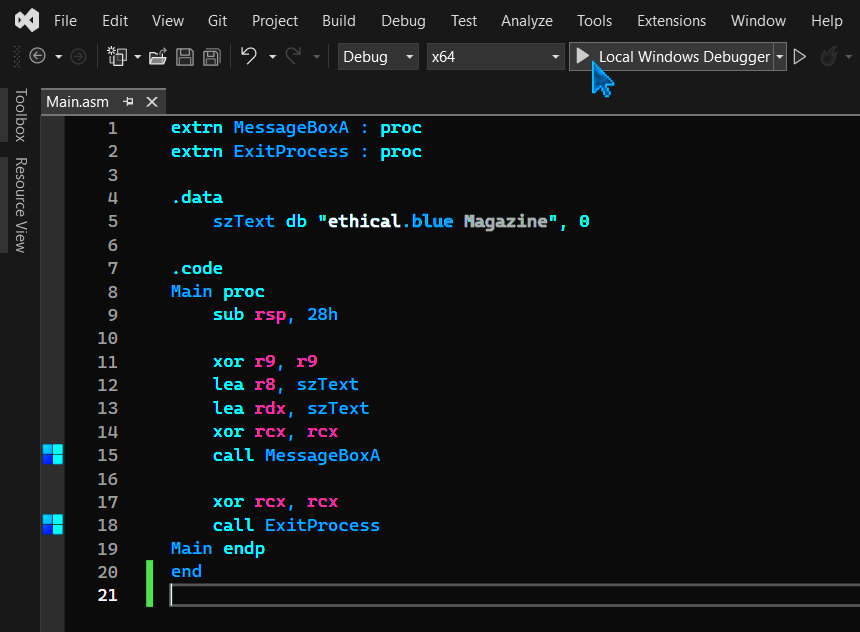Click the Start Without Debugging icon
Screen dimensions: 860x632
(800, 57)
